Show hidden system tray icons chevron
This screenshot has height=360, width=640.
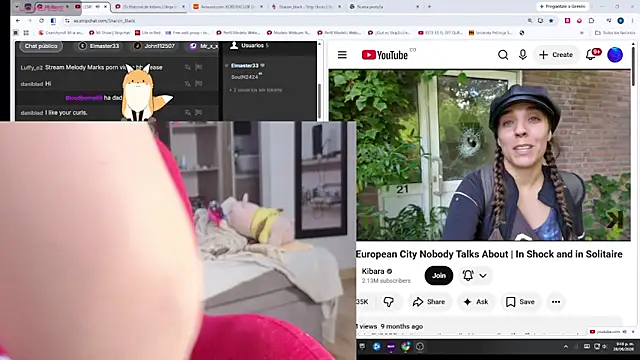coord(566,347)
